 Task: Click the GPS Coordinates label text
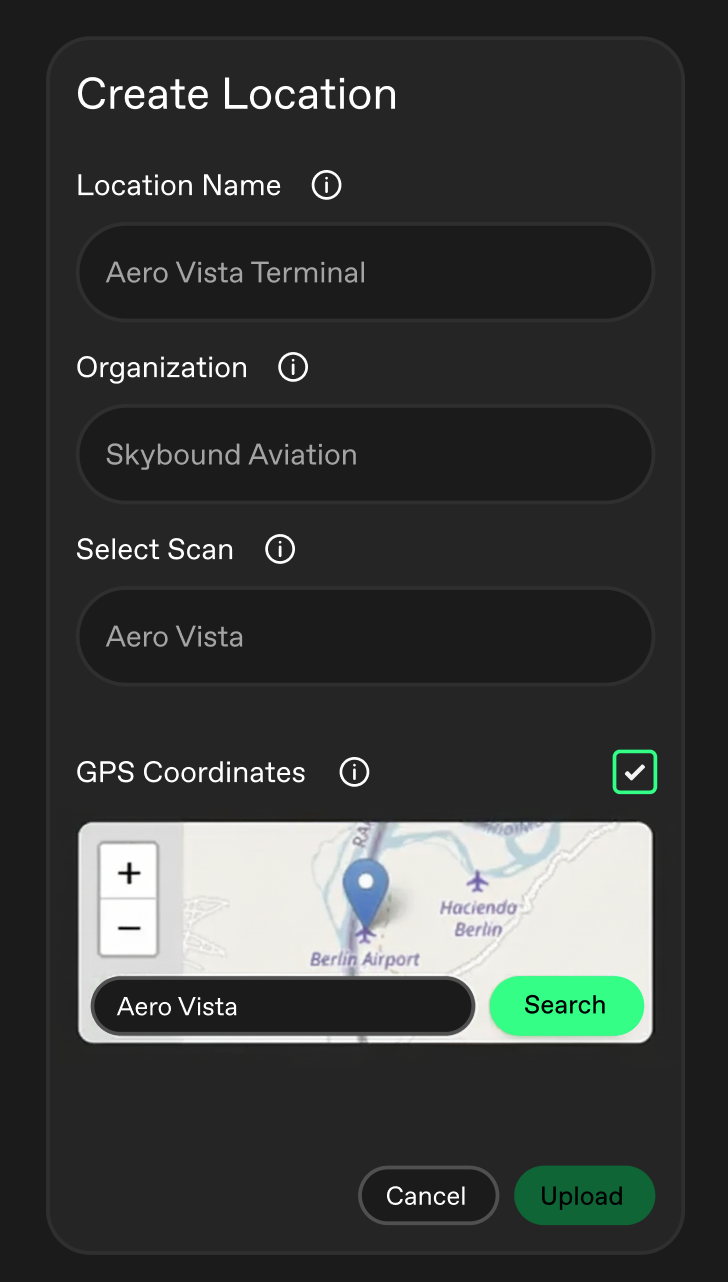pos(191,772)
